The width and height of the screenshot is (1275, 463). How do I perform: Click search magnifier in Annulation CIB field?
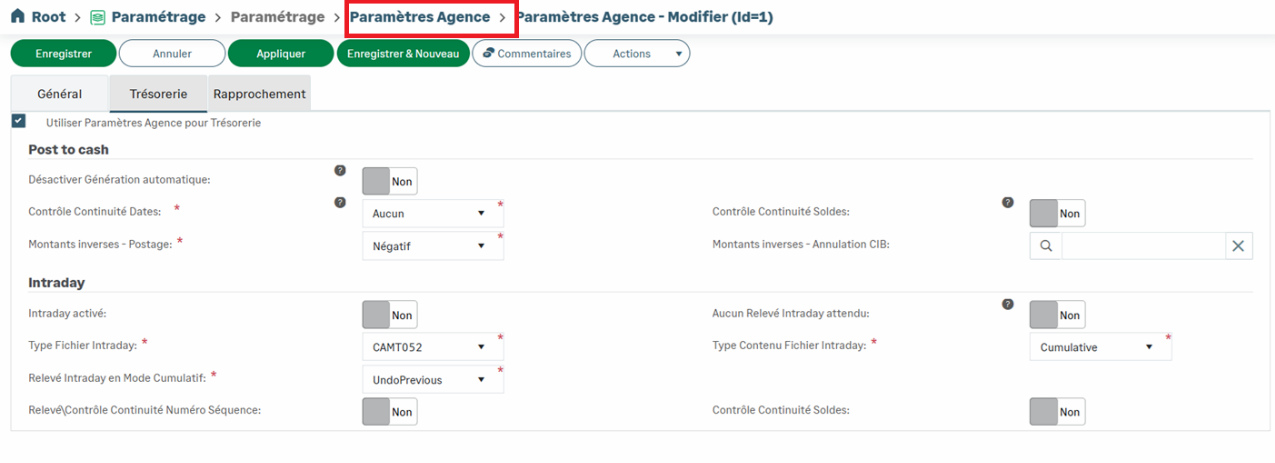click(x=1046, y=246)
